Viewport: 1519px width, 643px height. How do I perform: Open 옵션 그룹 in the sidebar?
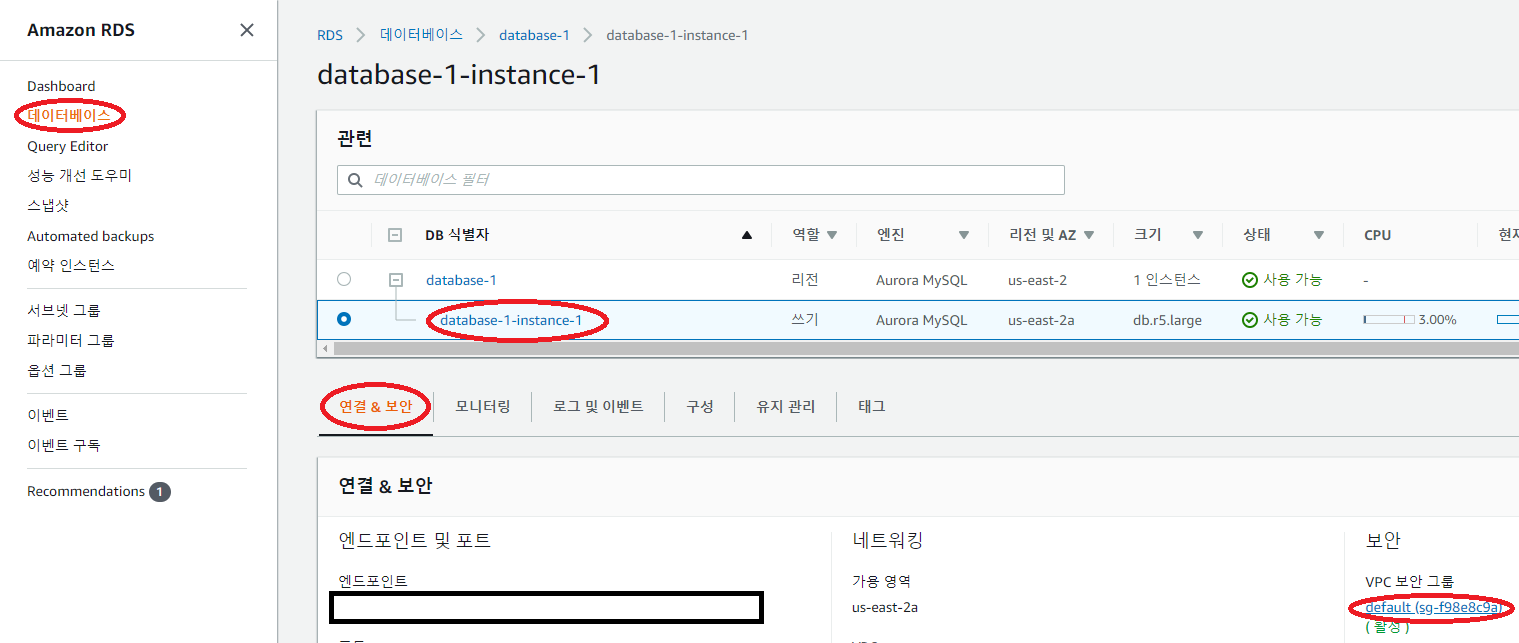pos(56,371)
